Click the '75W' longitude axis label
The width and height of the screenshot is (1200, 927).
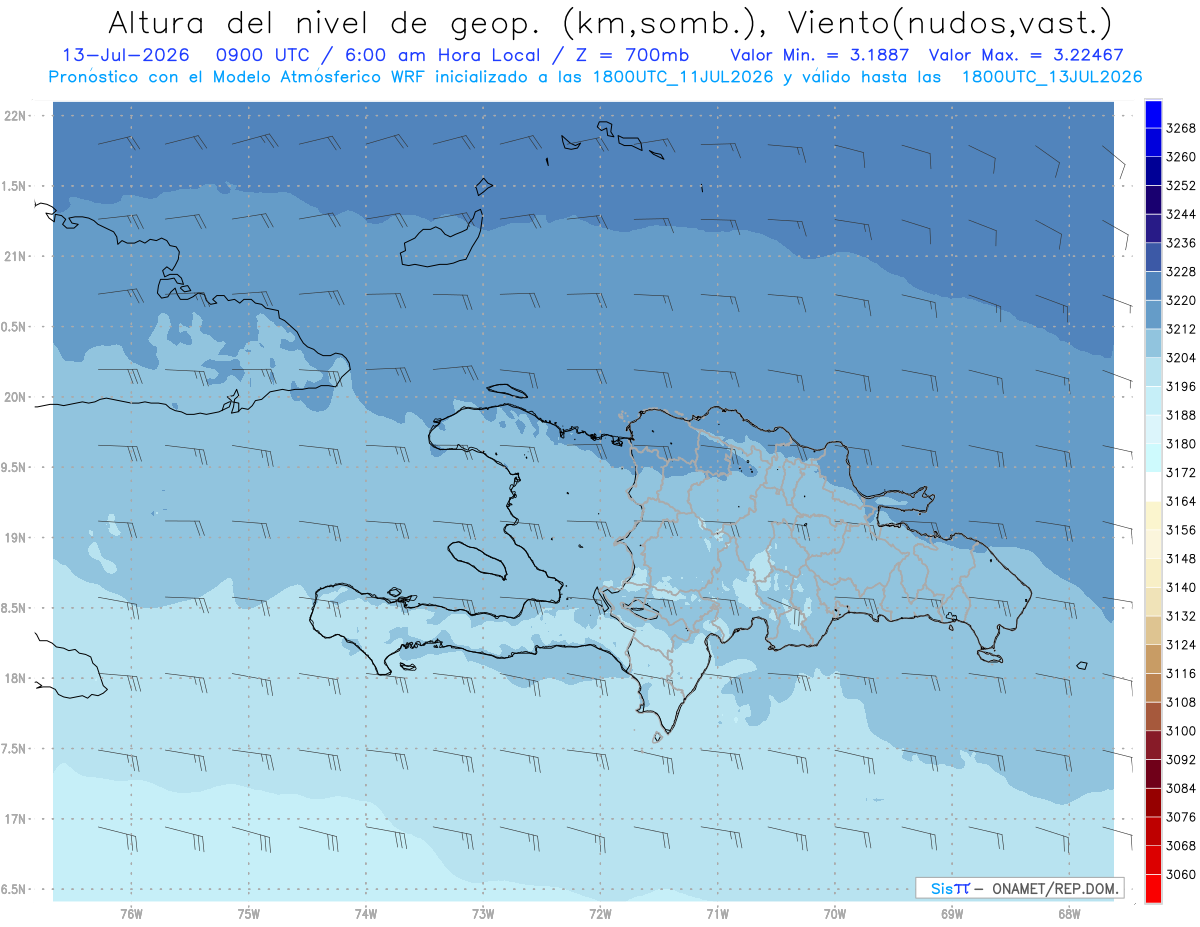point(249,914)
